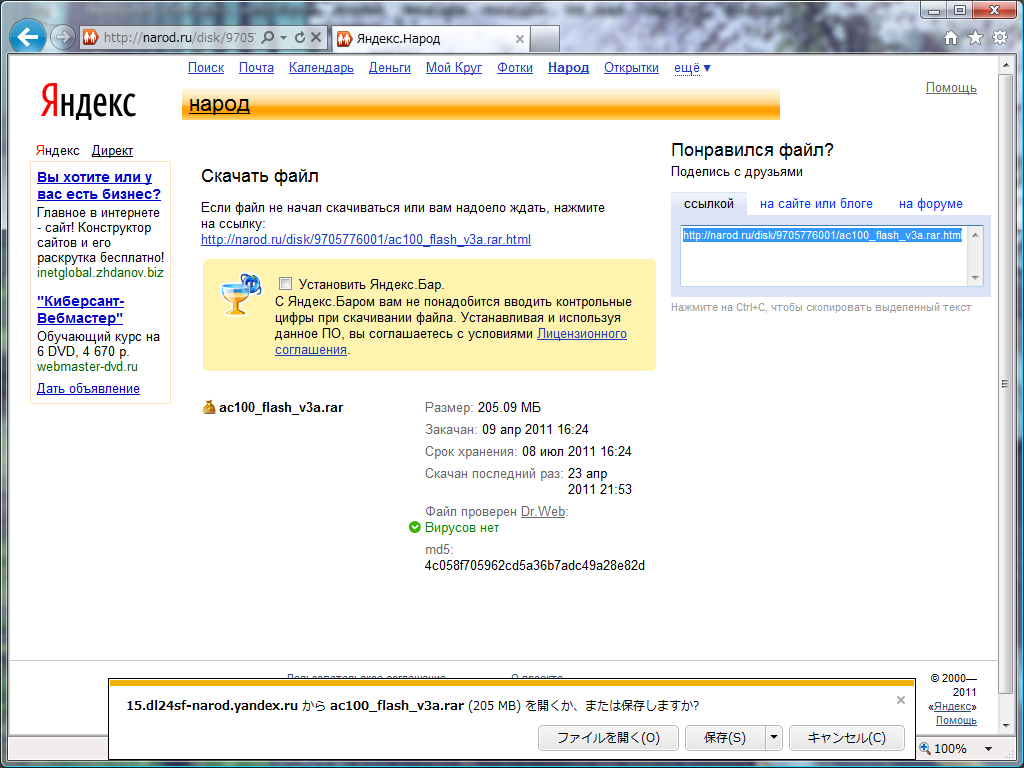
Task: Open the browser Home page icon
Action: click(951, 38)
